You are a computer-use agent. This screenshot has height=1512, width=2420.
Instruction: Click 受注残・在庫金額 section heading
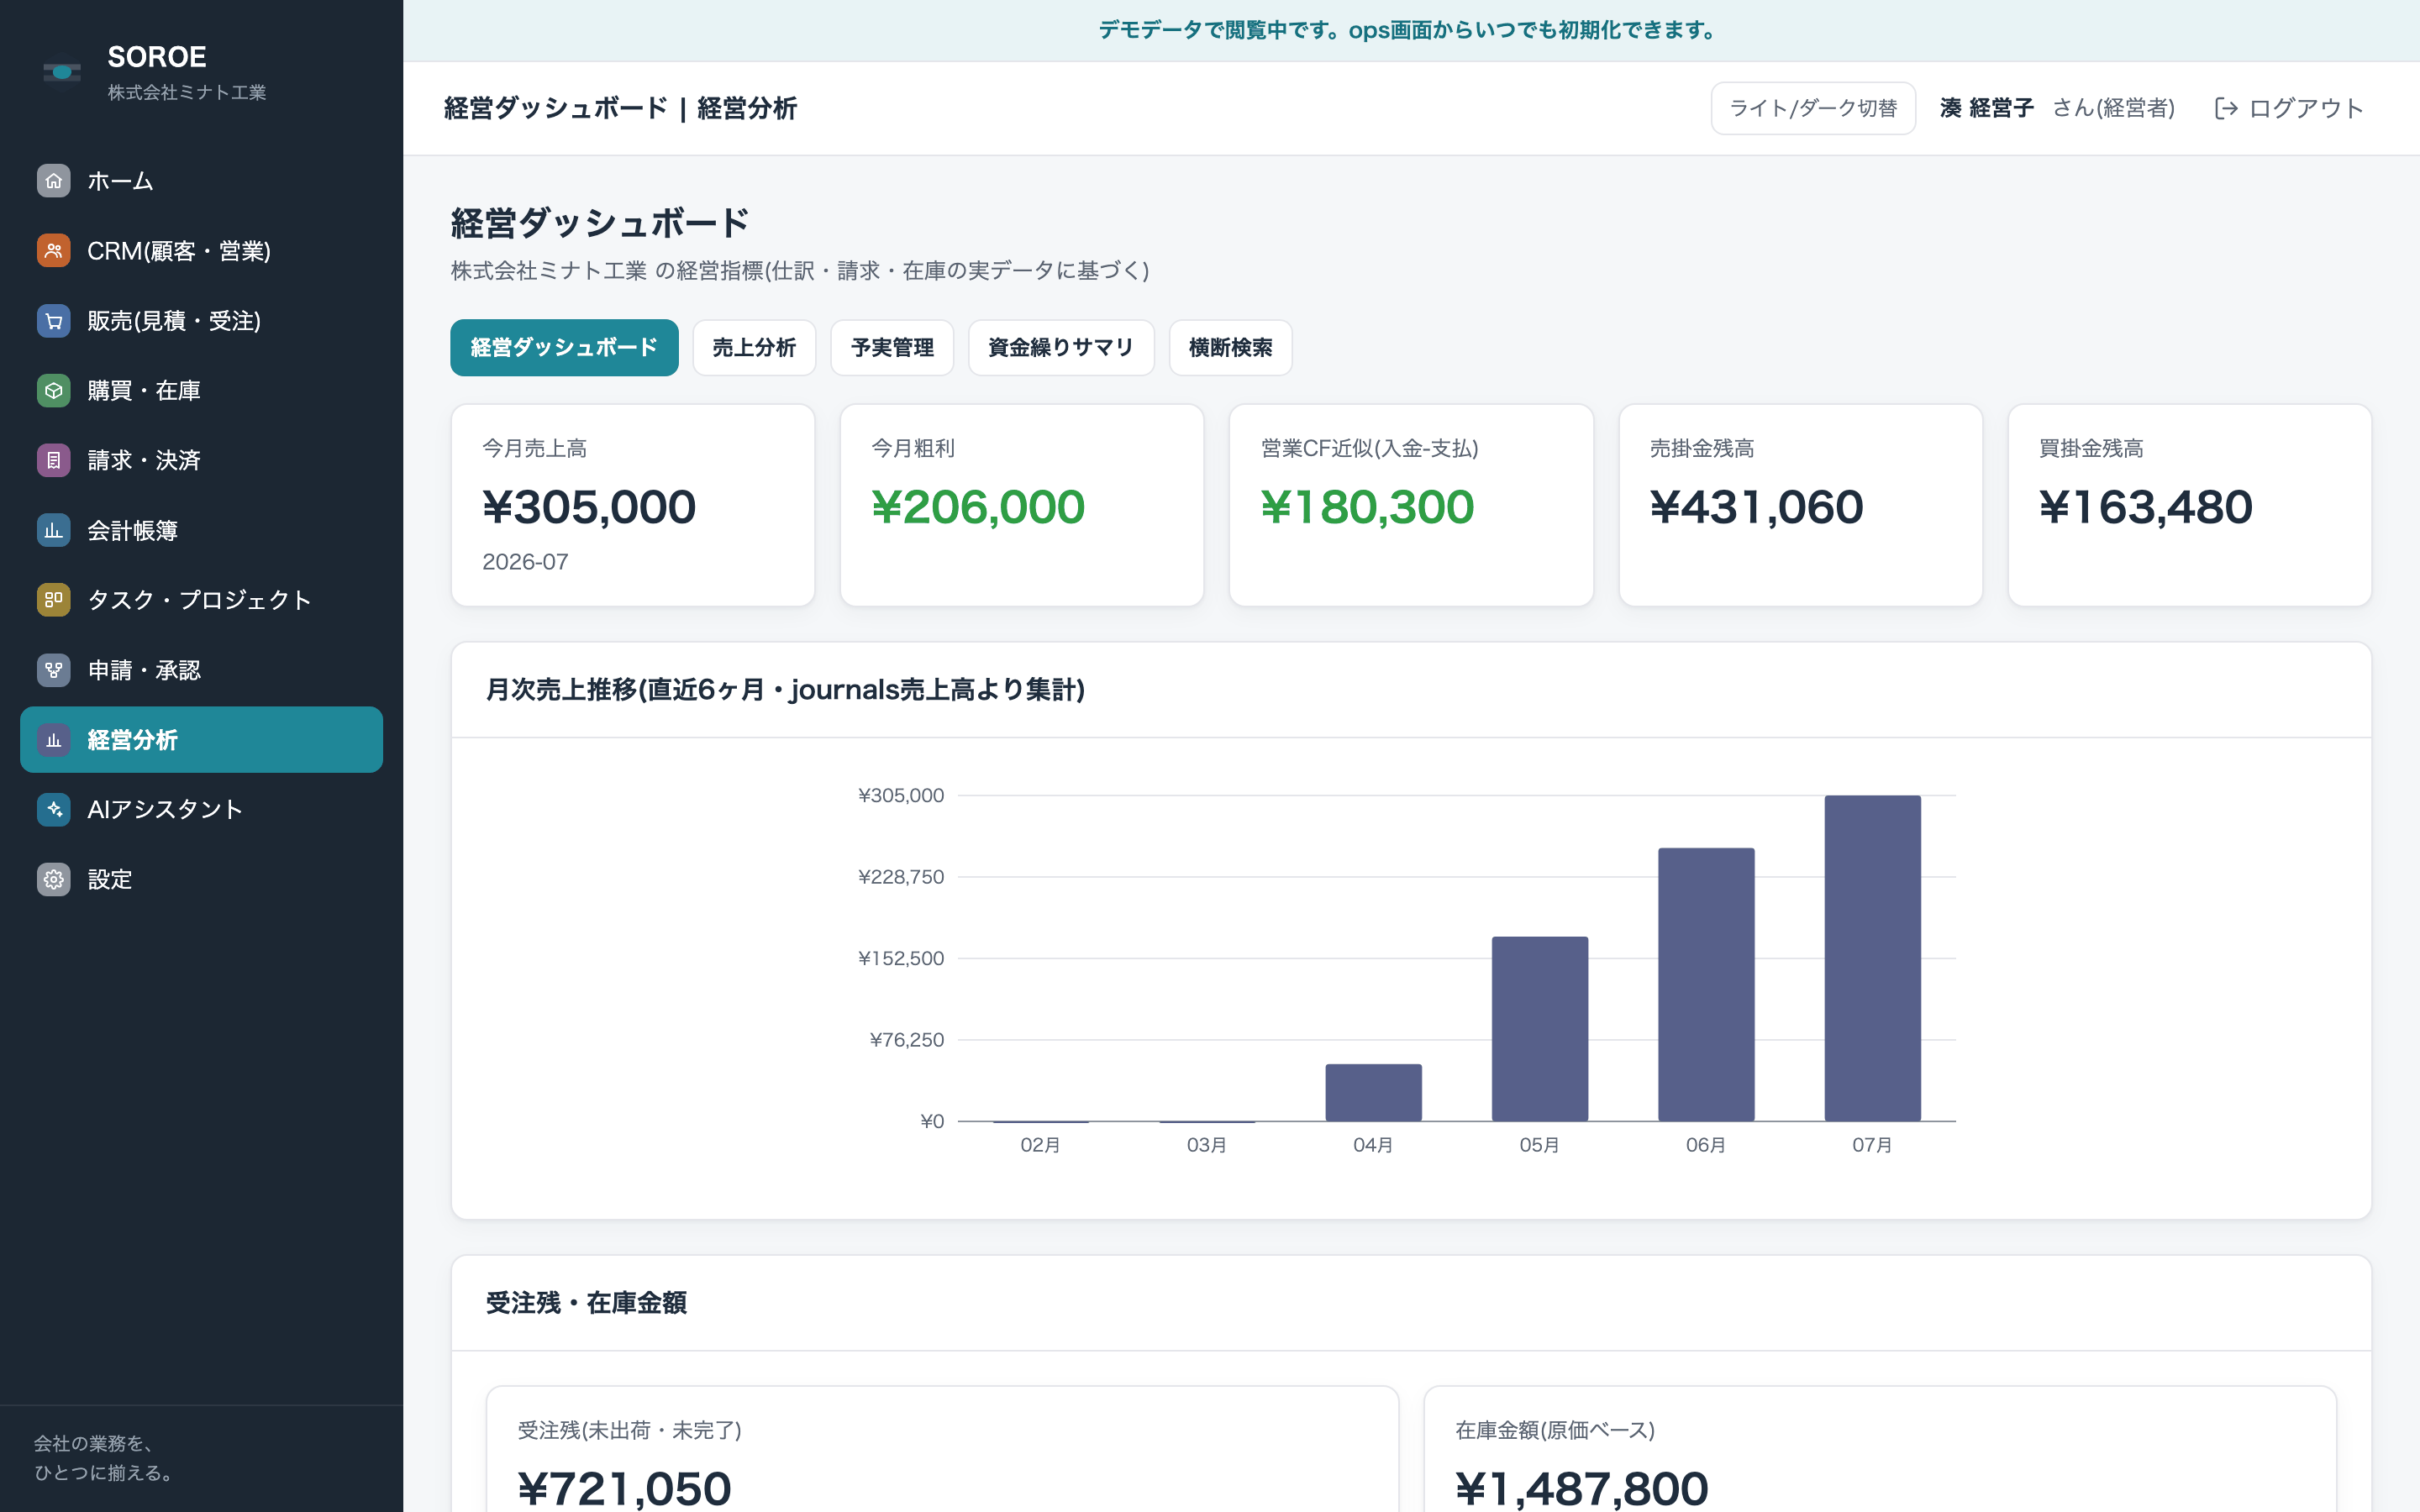pos(586,1303)
